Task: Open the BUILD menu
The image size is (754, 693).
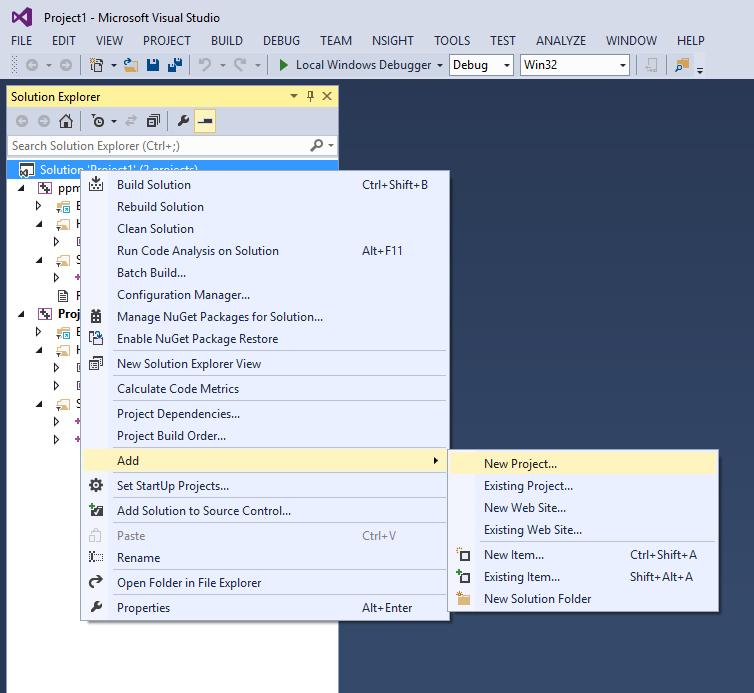Action: (x=227, y=41)
